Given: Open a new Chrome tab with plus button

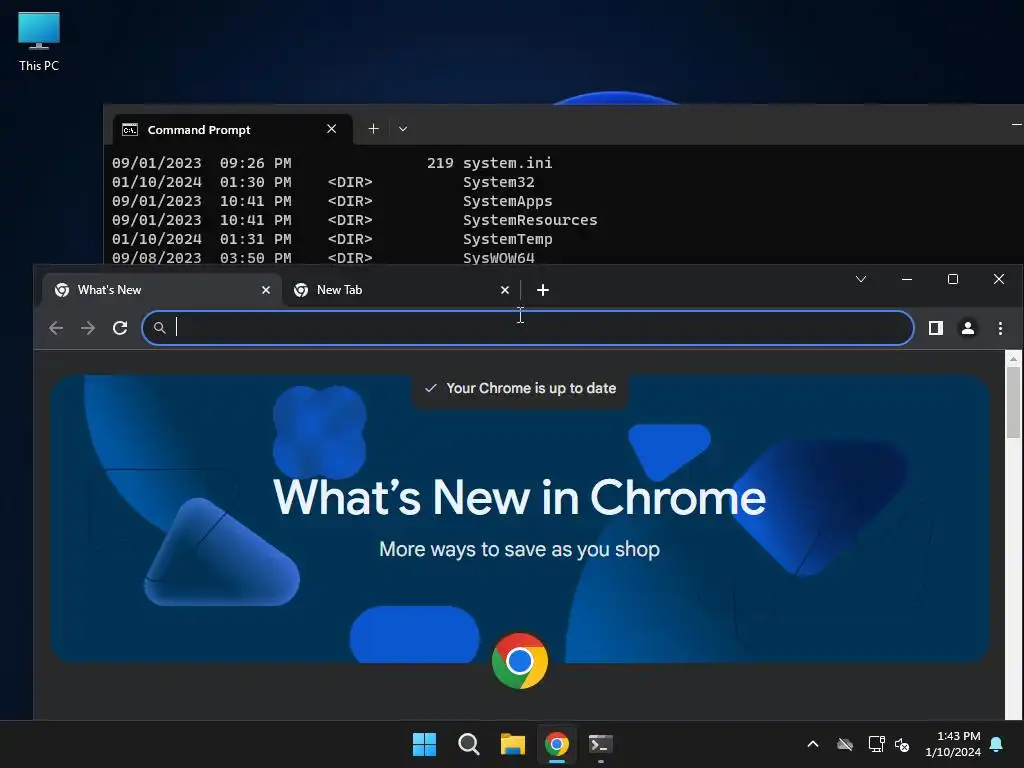Looking at the screenshot, I should 543,290.
